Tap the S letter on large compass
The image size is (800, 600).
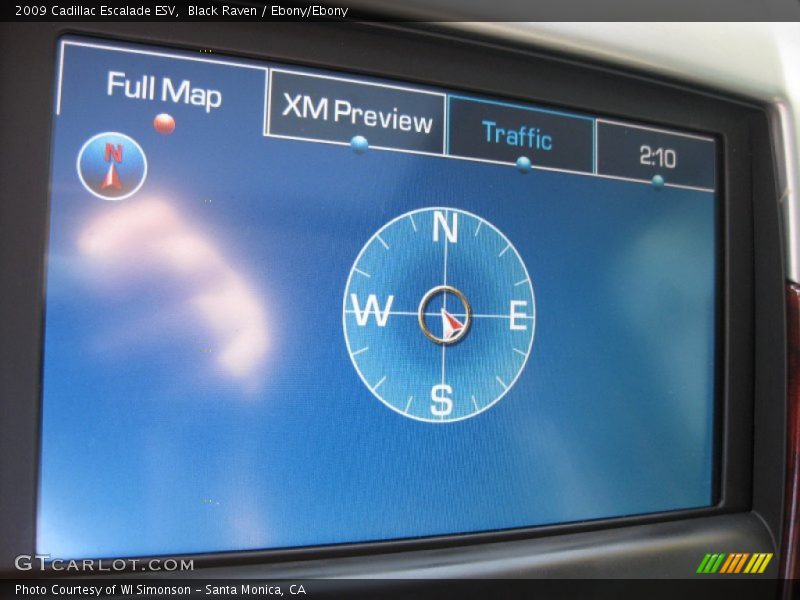pos(441,401)
